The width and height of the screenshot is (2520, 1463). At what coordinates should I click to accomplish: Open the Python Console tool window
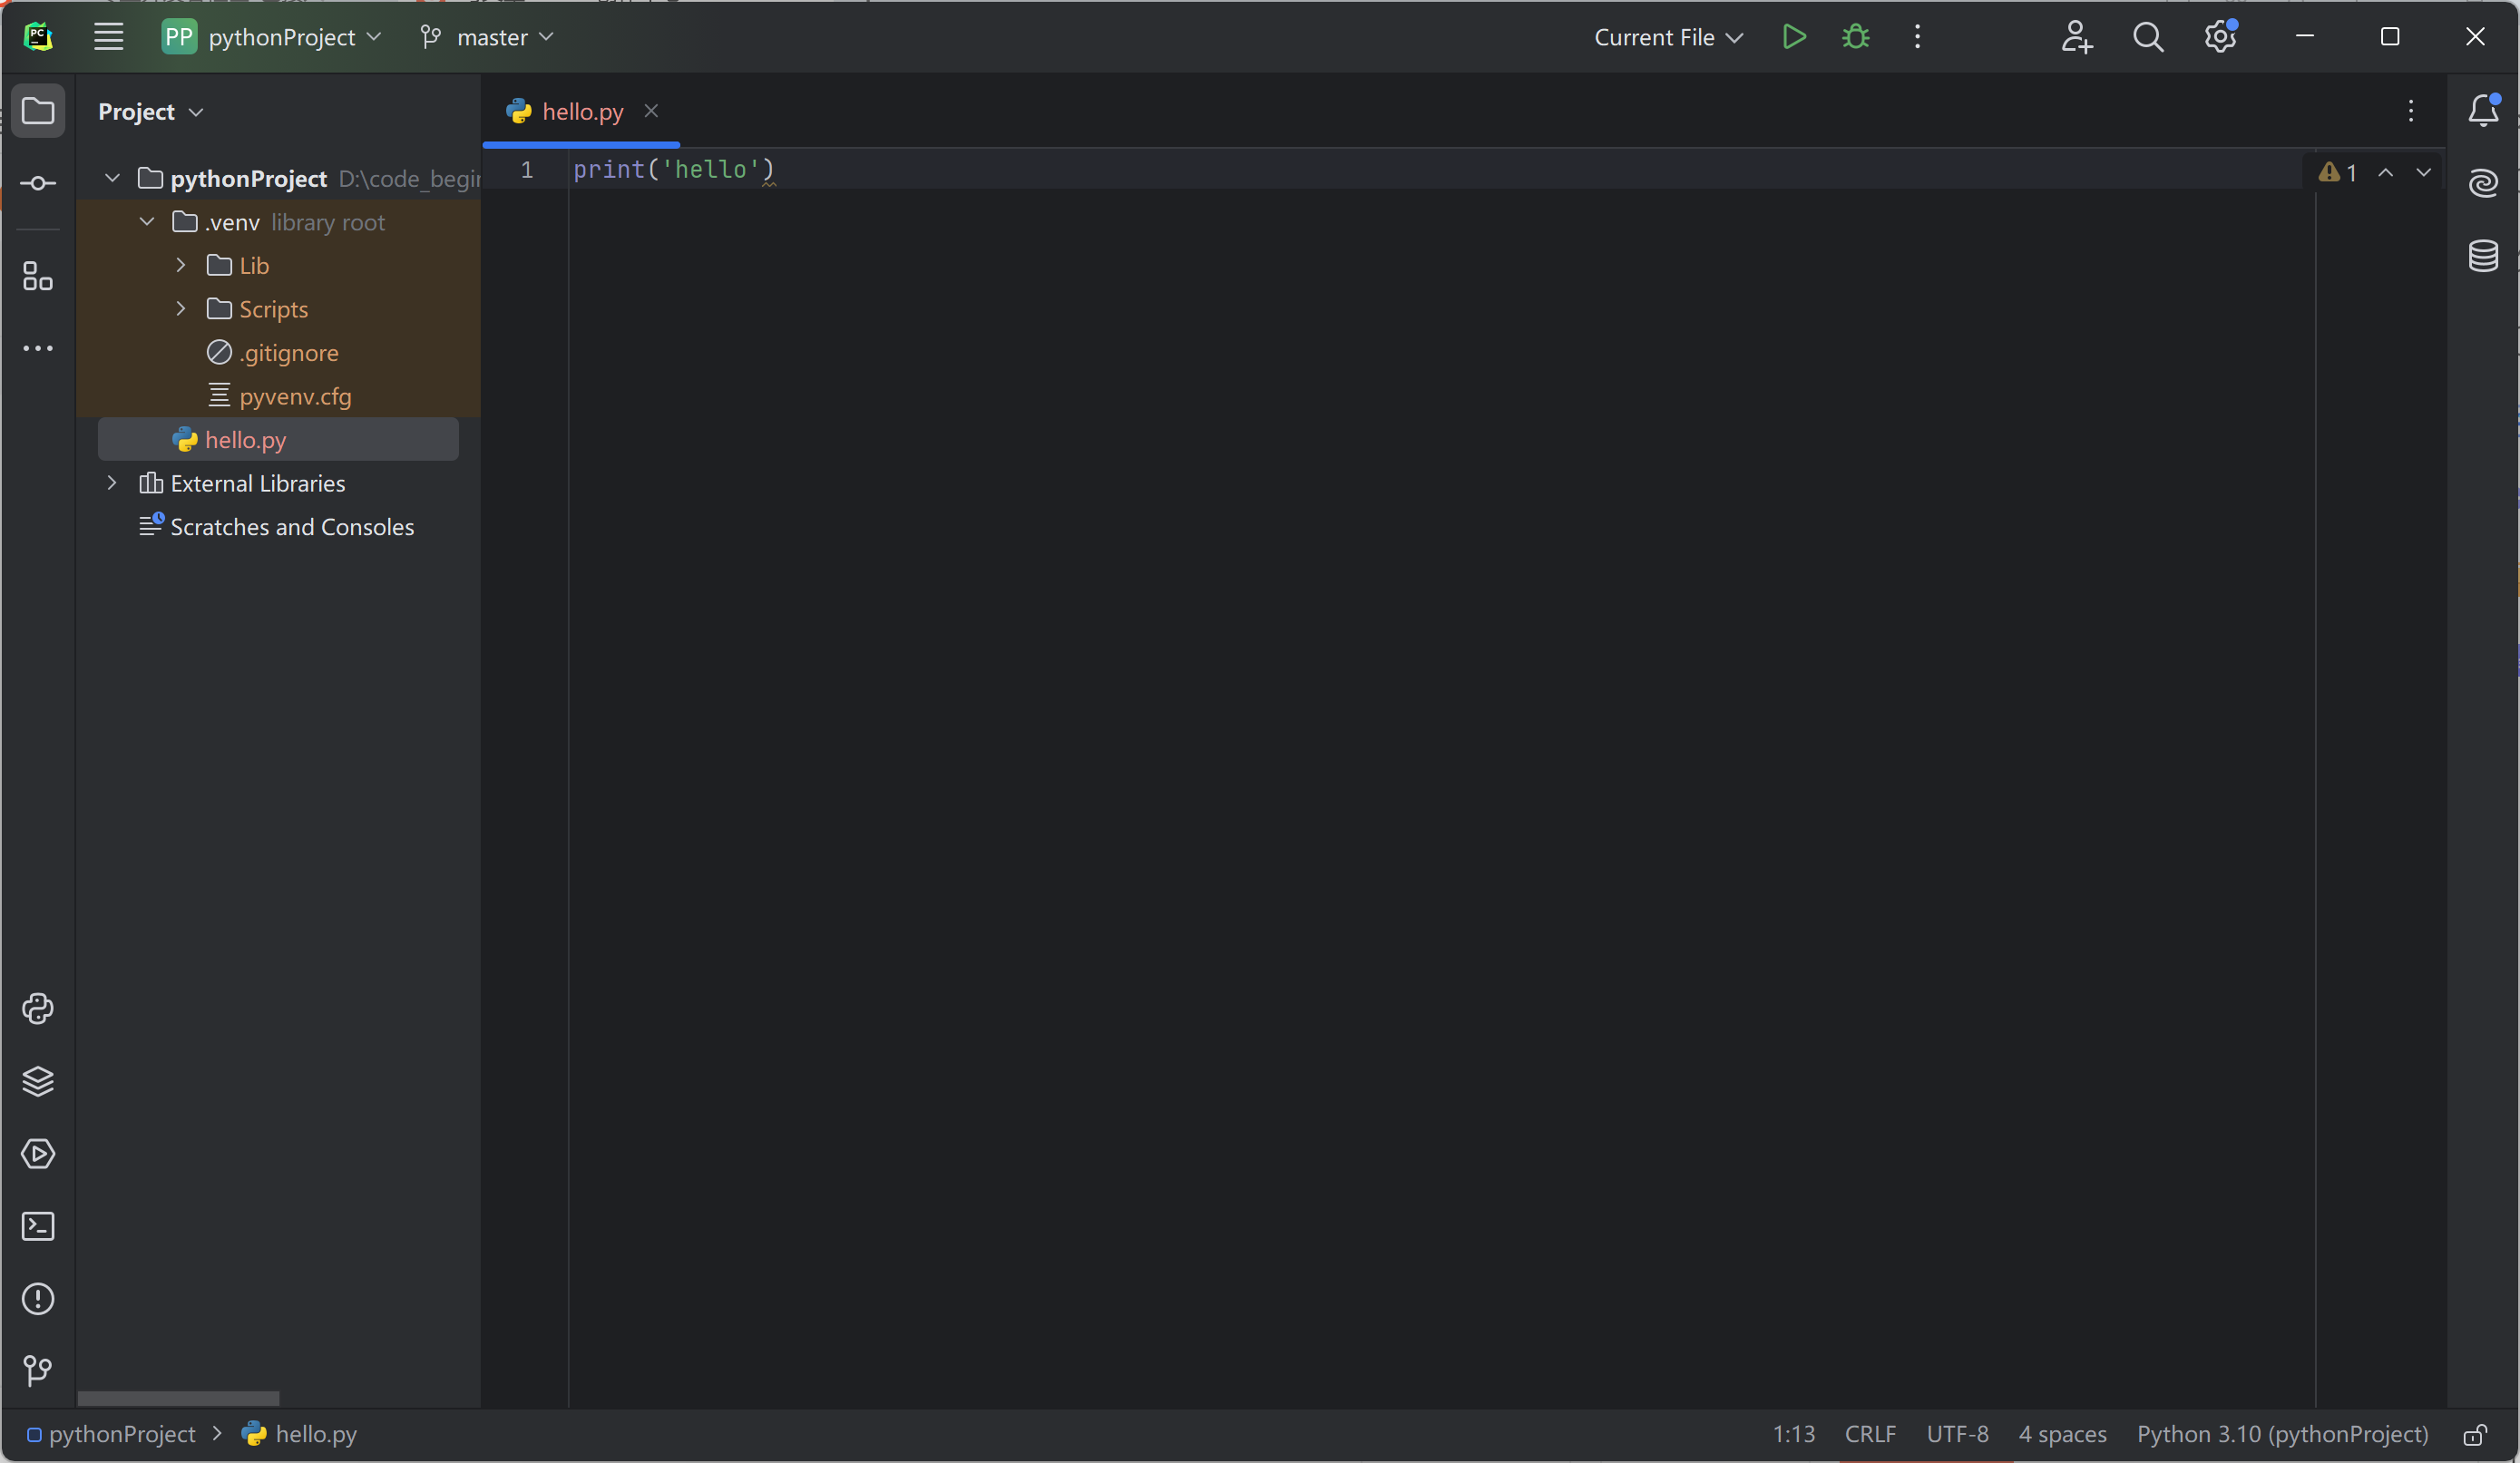click(x=38, y=1008)
